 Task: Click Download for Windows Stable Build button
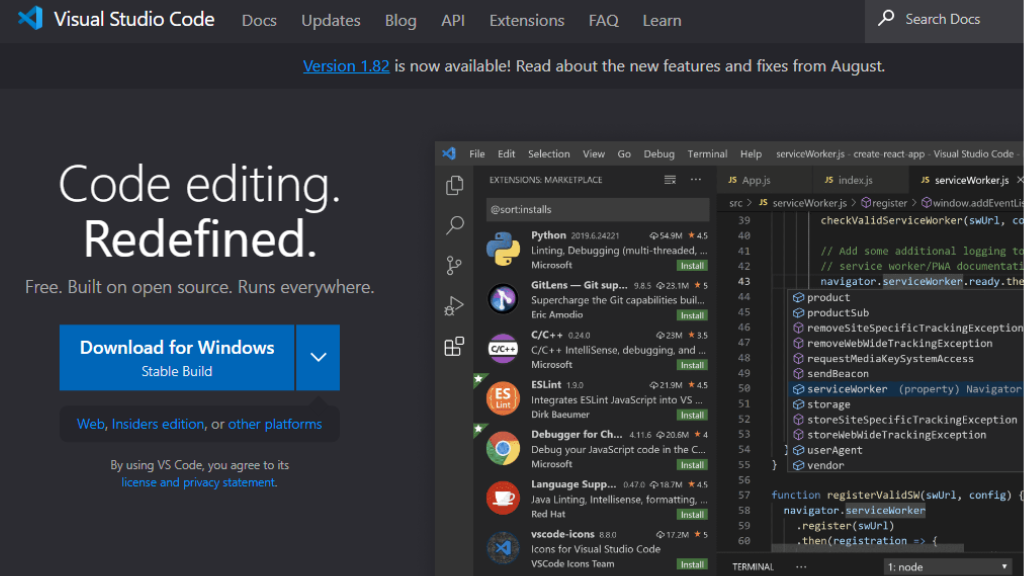(176, 357)
